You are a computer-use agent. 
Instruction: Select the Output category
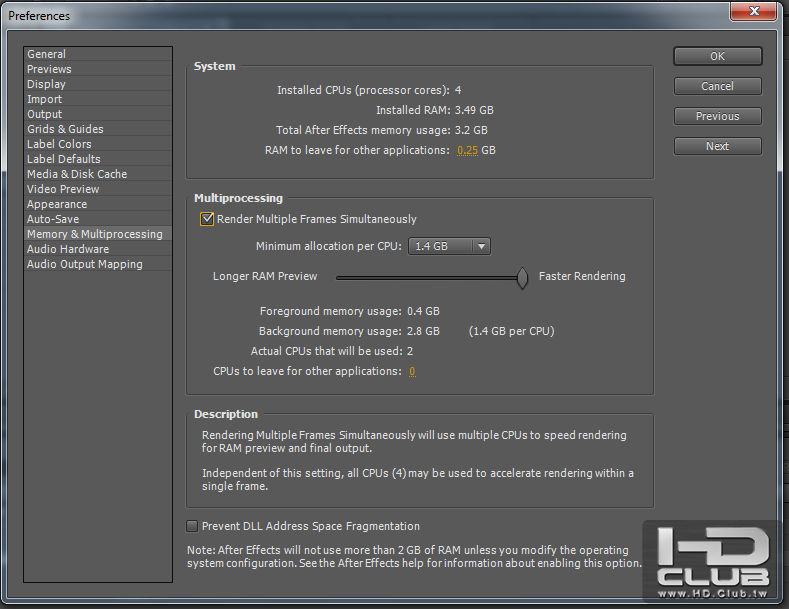click(x=98, y=114)
